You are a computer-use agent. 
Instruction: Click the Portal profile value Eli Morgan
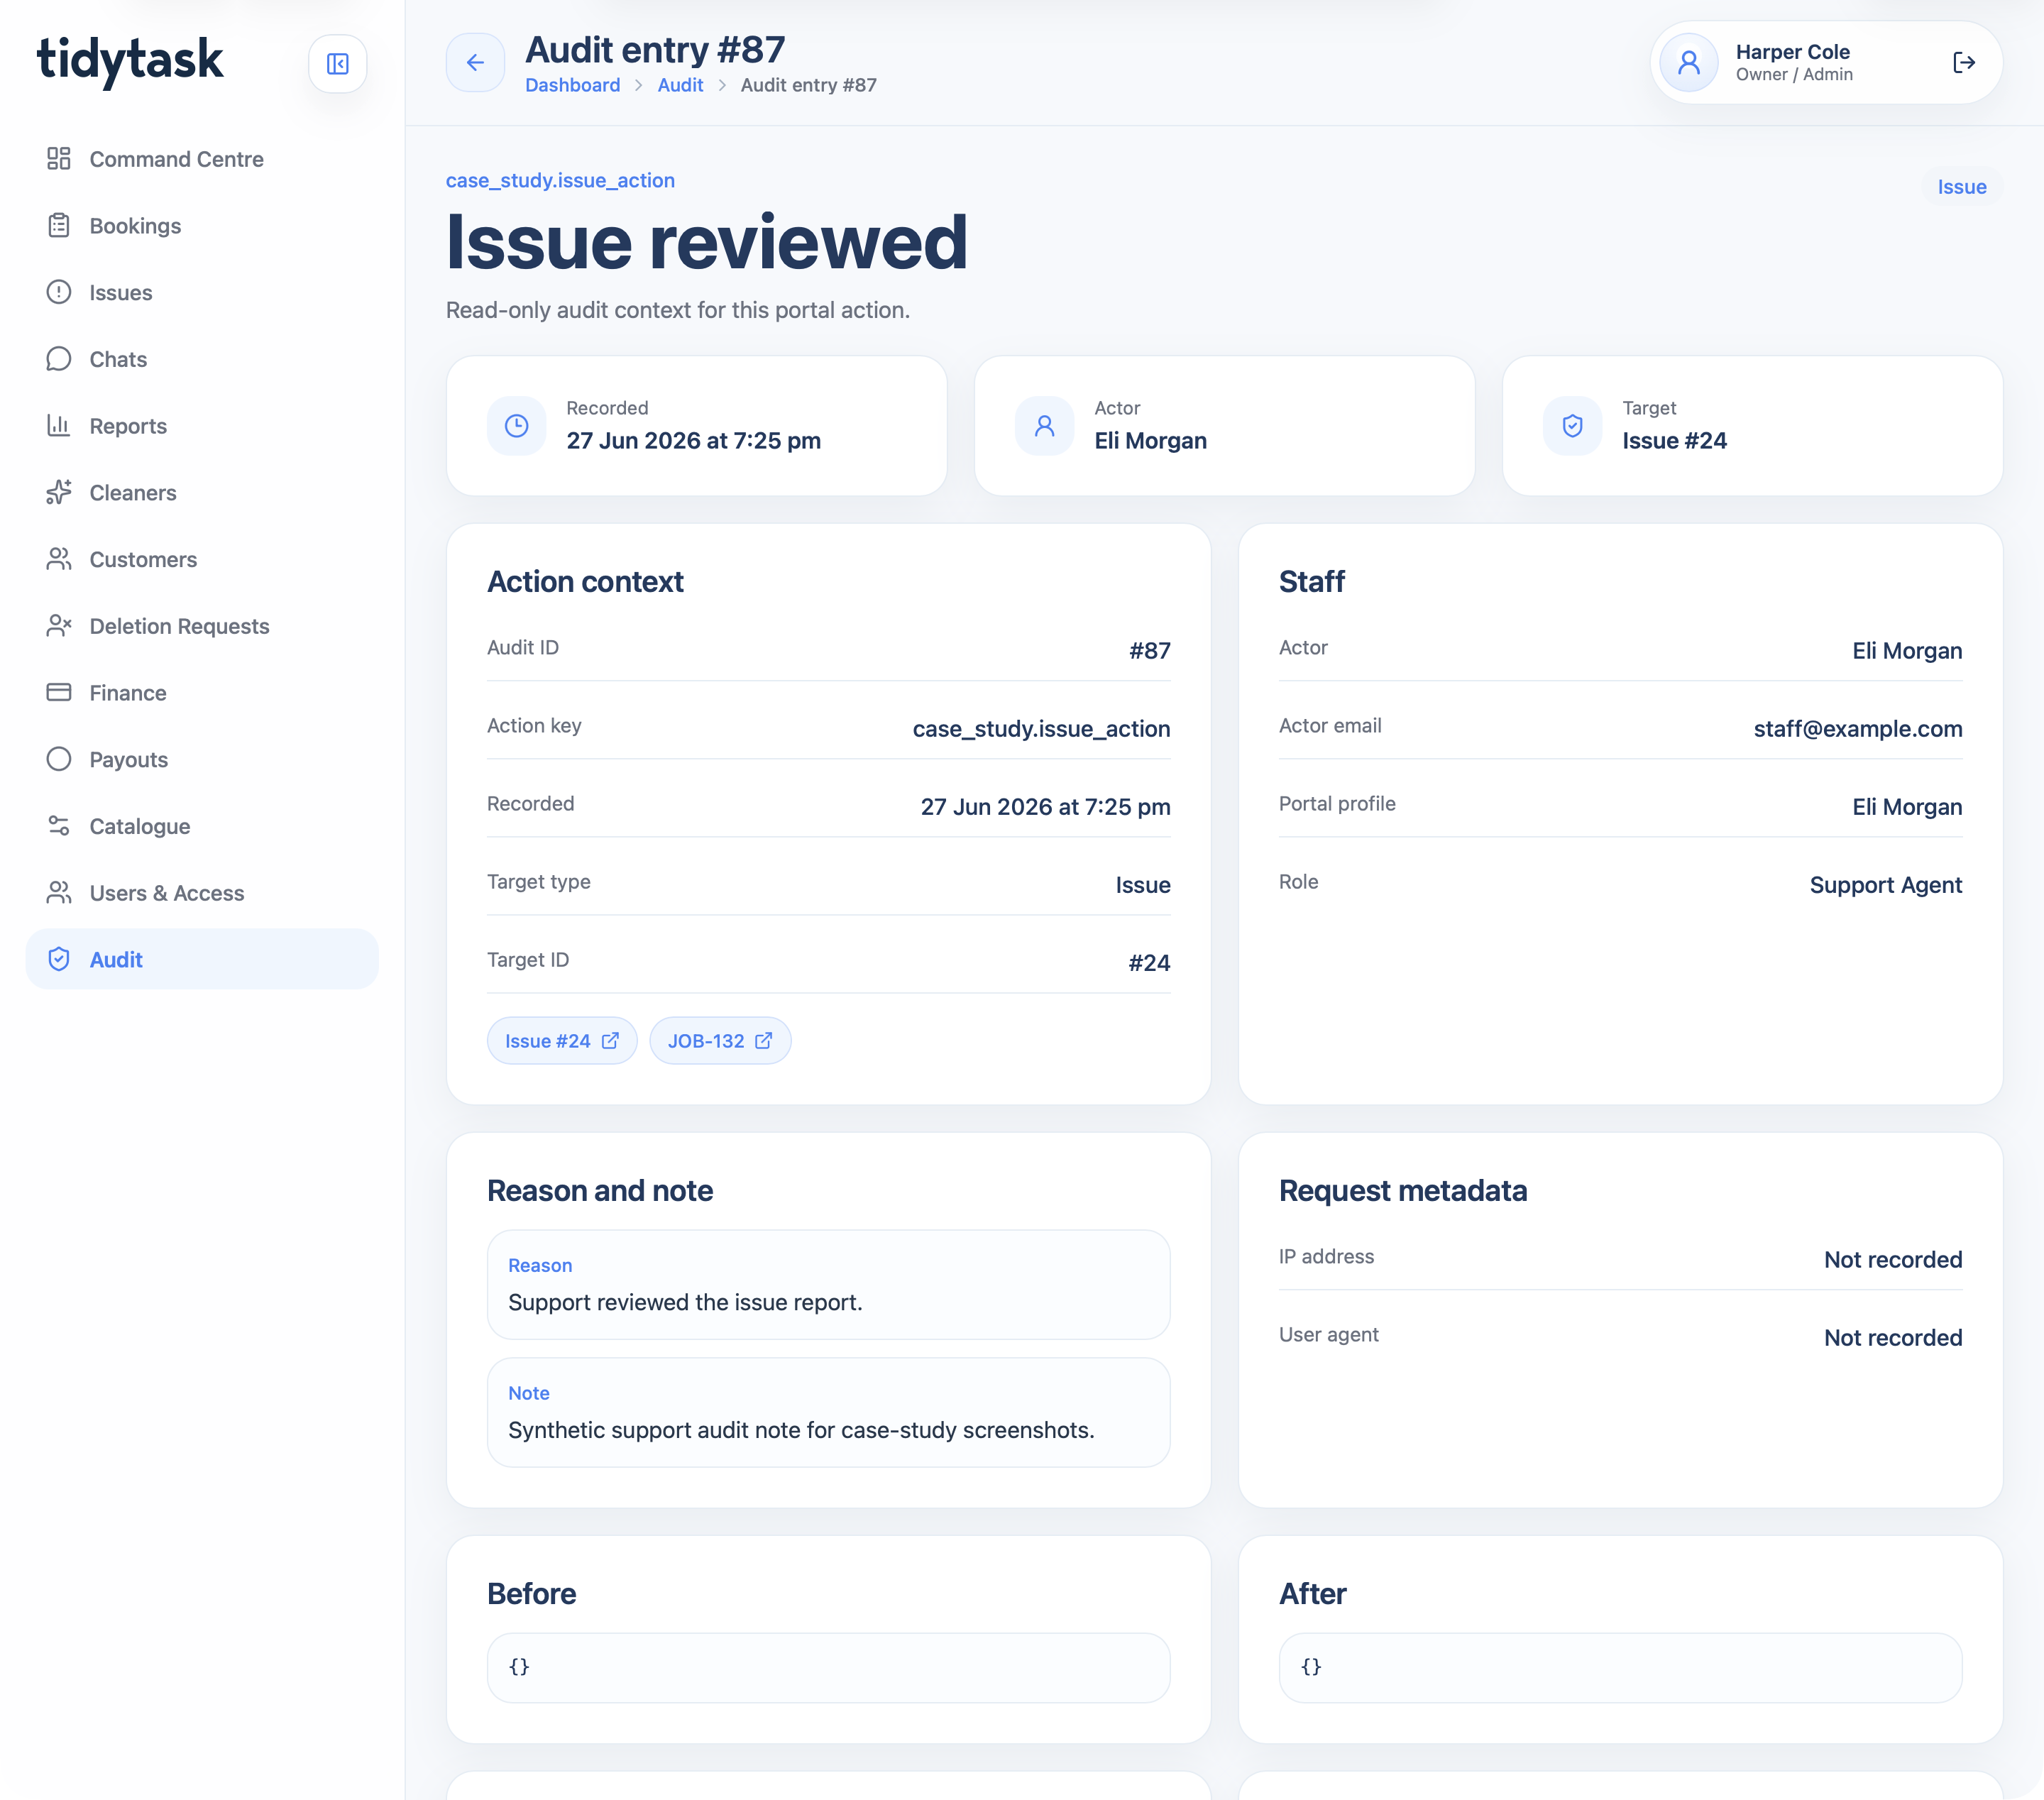(x=1906, y=807)
